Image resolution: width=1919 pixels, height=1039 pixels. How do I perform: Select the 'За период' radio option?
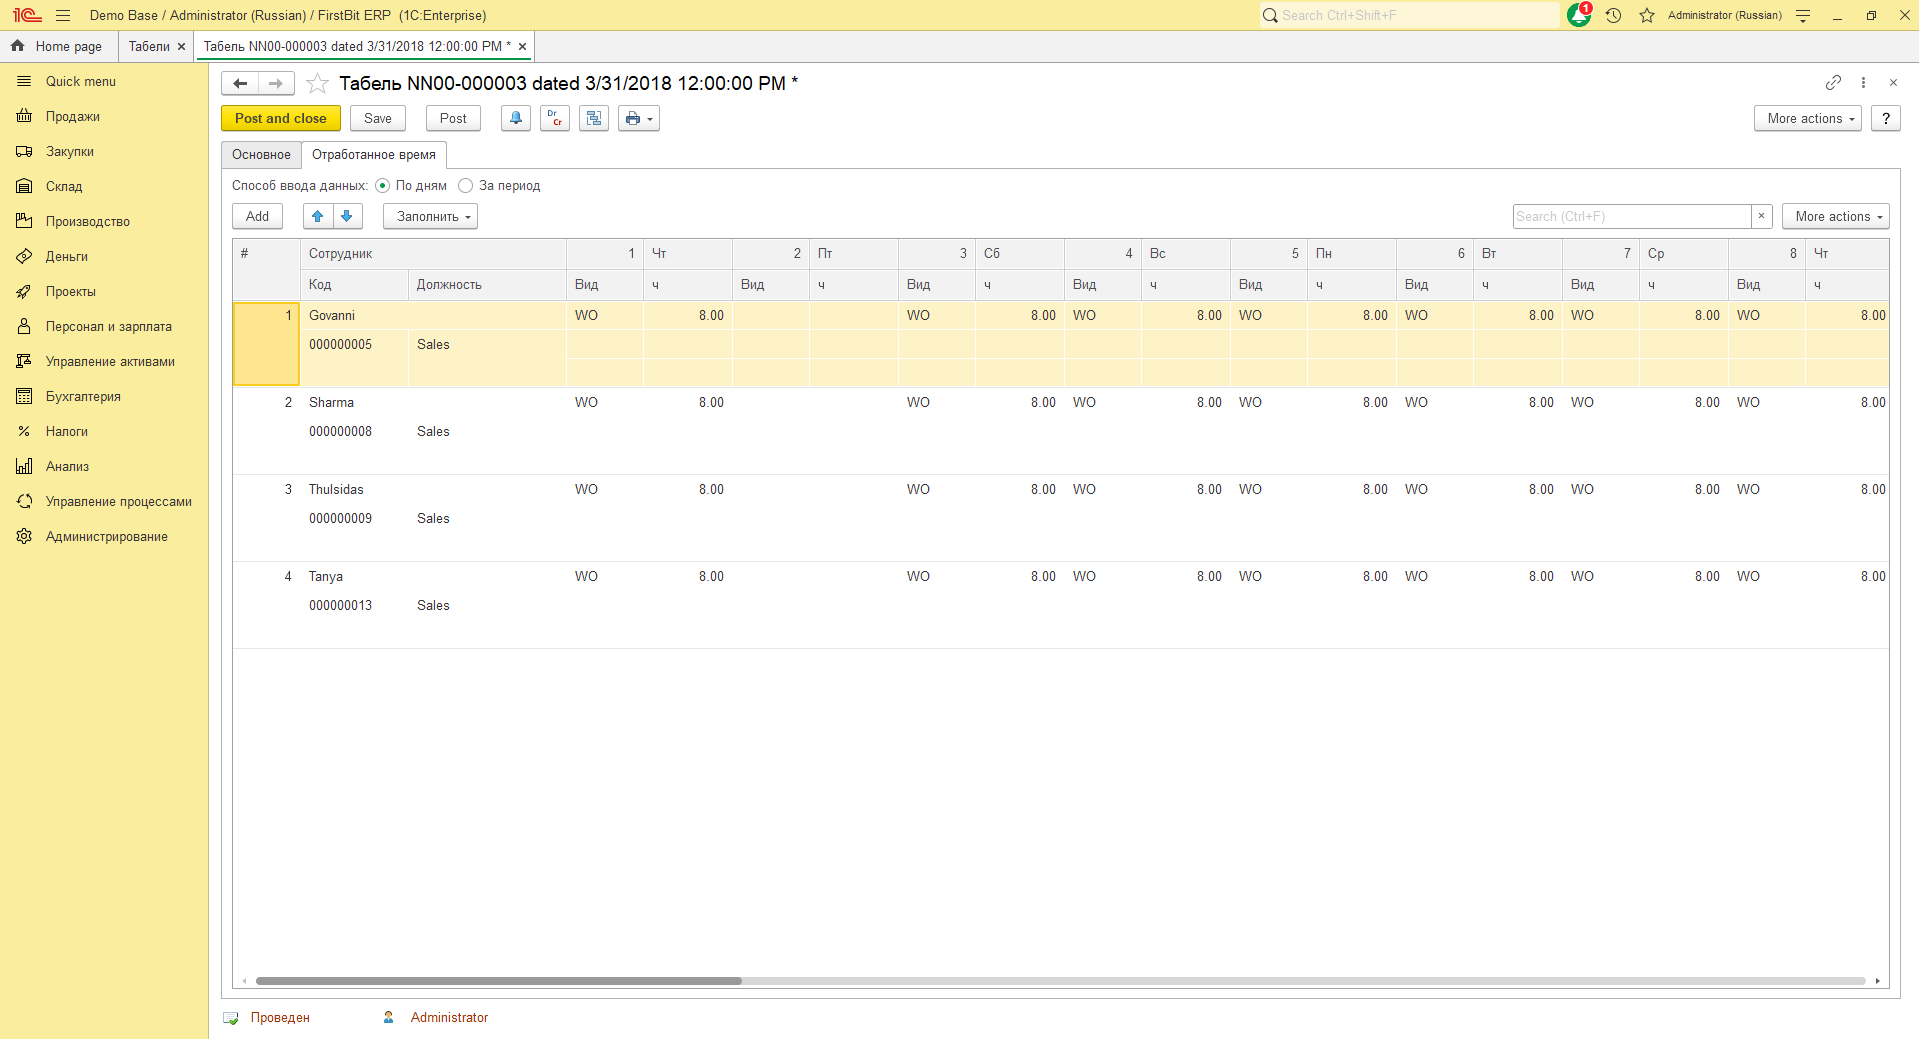pyautogui.click(x=466, y=186)
